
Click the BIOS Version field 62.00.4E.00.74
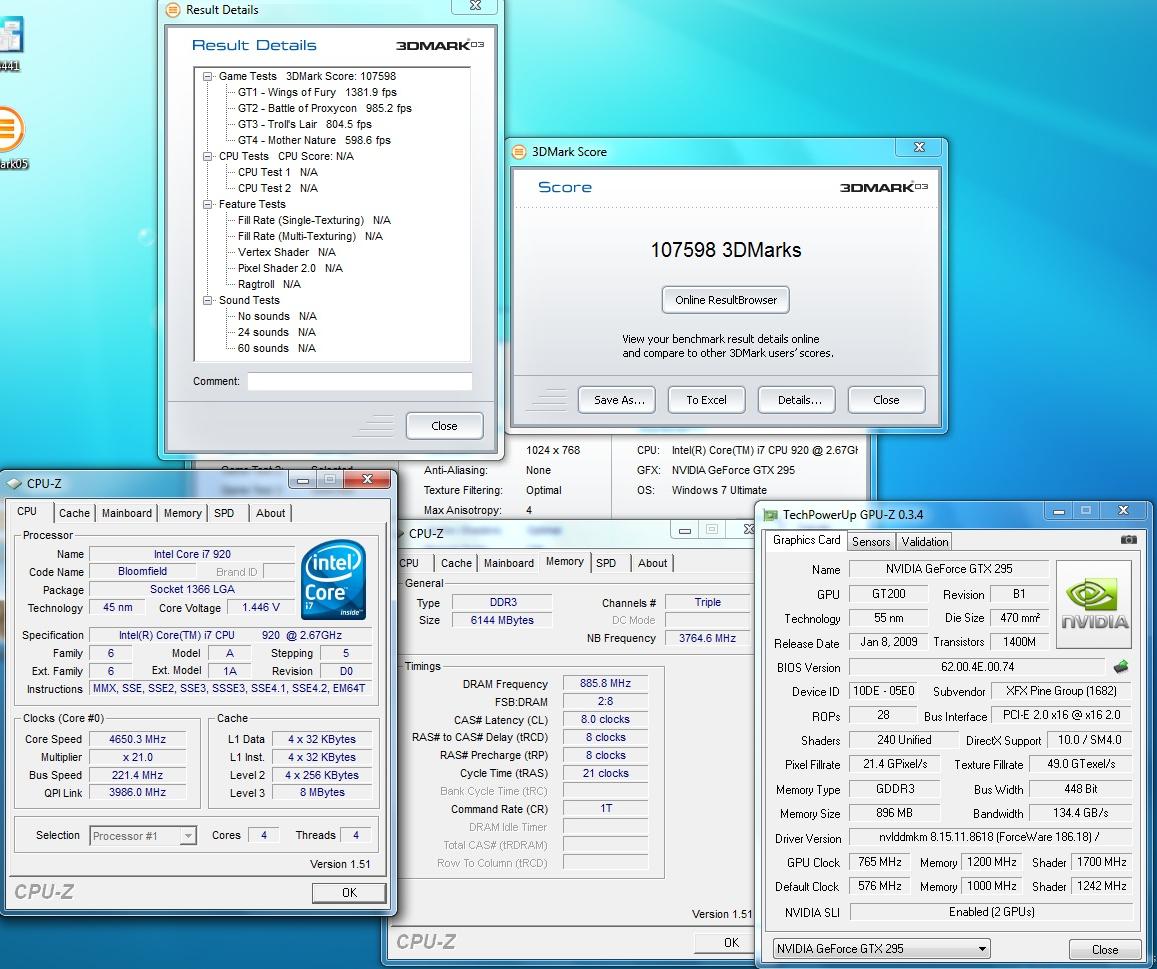tap(977, 667)
